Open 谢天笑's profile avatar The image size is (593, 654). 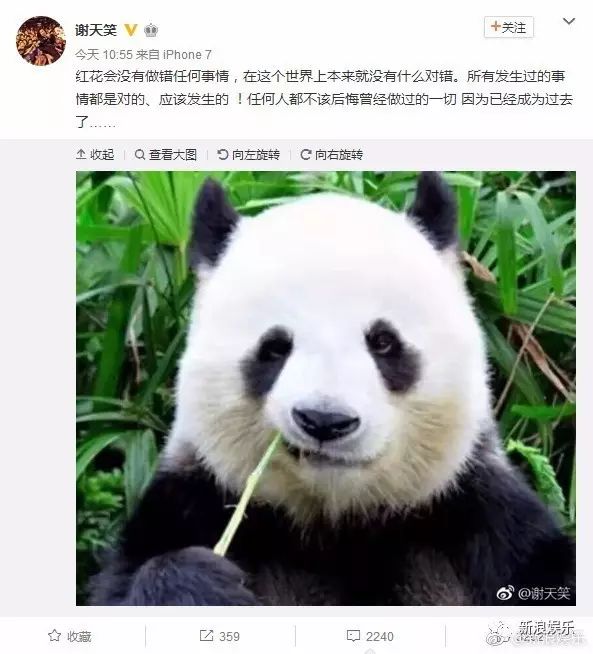coord(41,41)
